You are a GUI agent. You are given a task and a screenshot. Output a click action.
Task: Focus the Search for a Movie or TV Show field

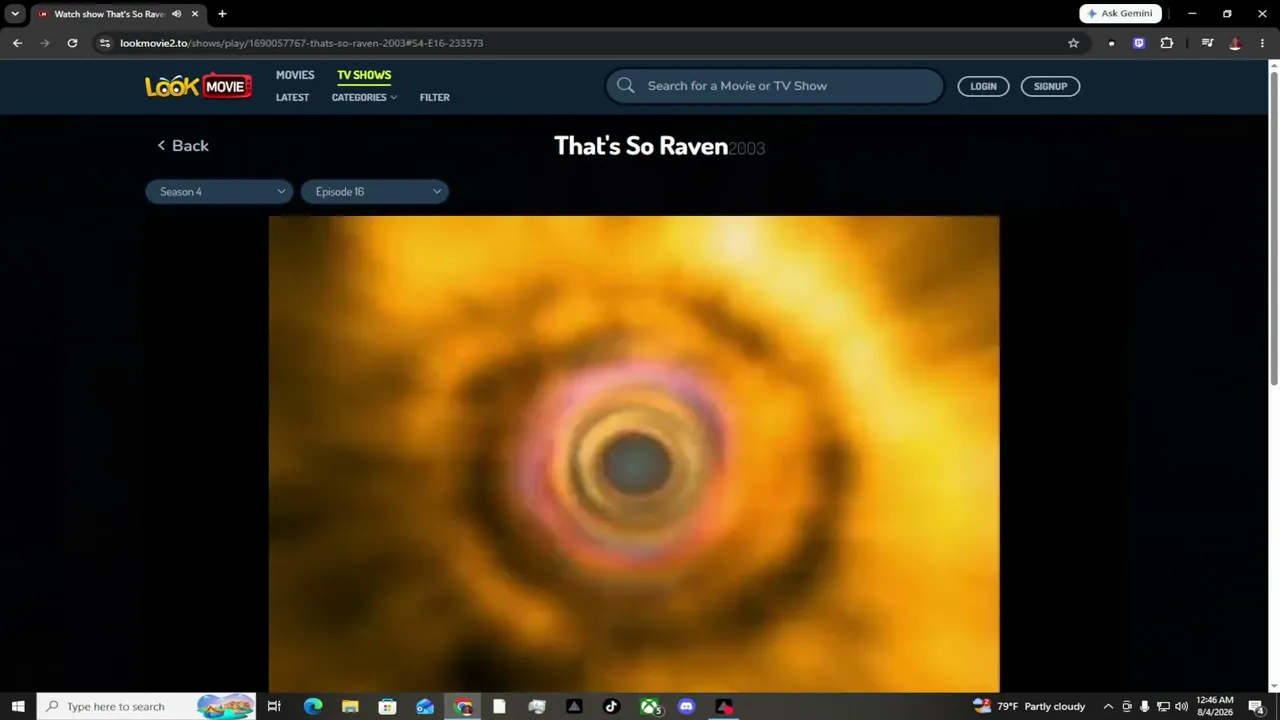[x=775, y=86]
